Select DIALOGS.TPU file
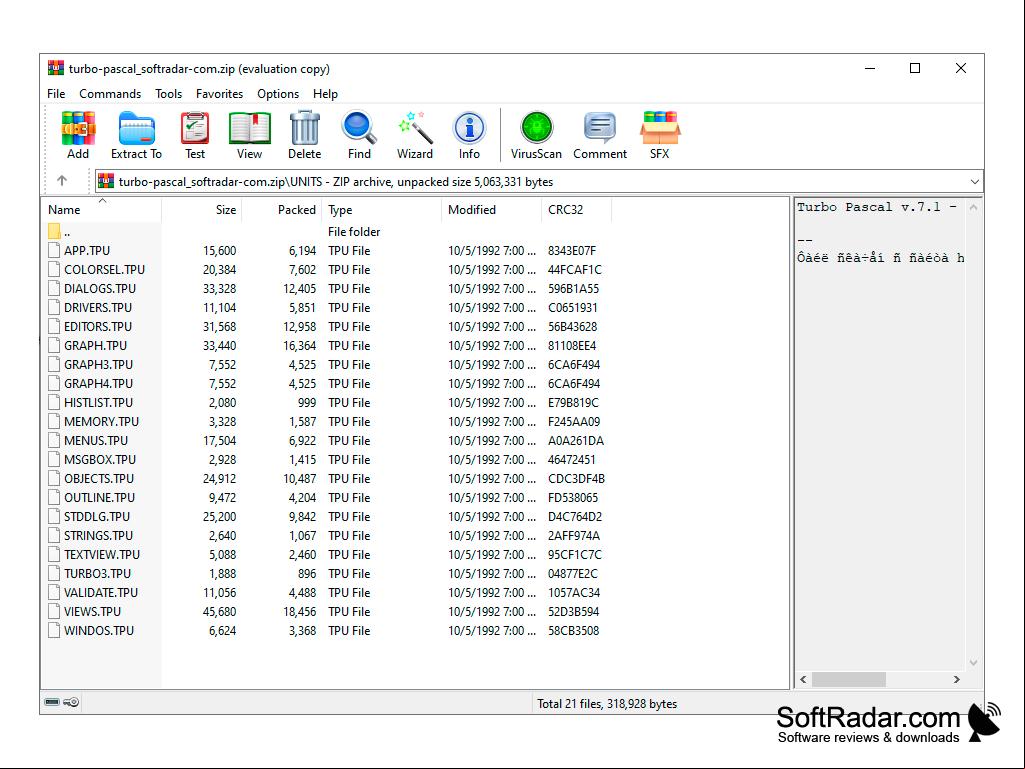 click(x=99, y=288)
